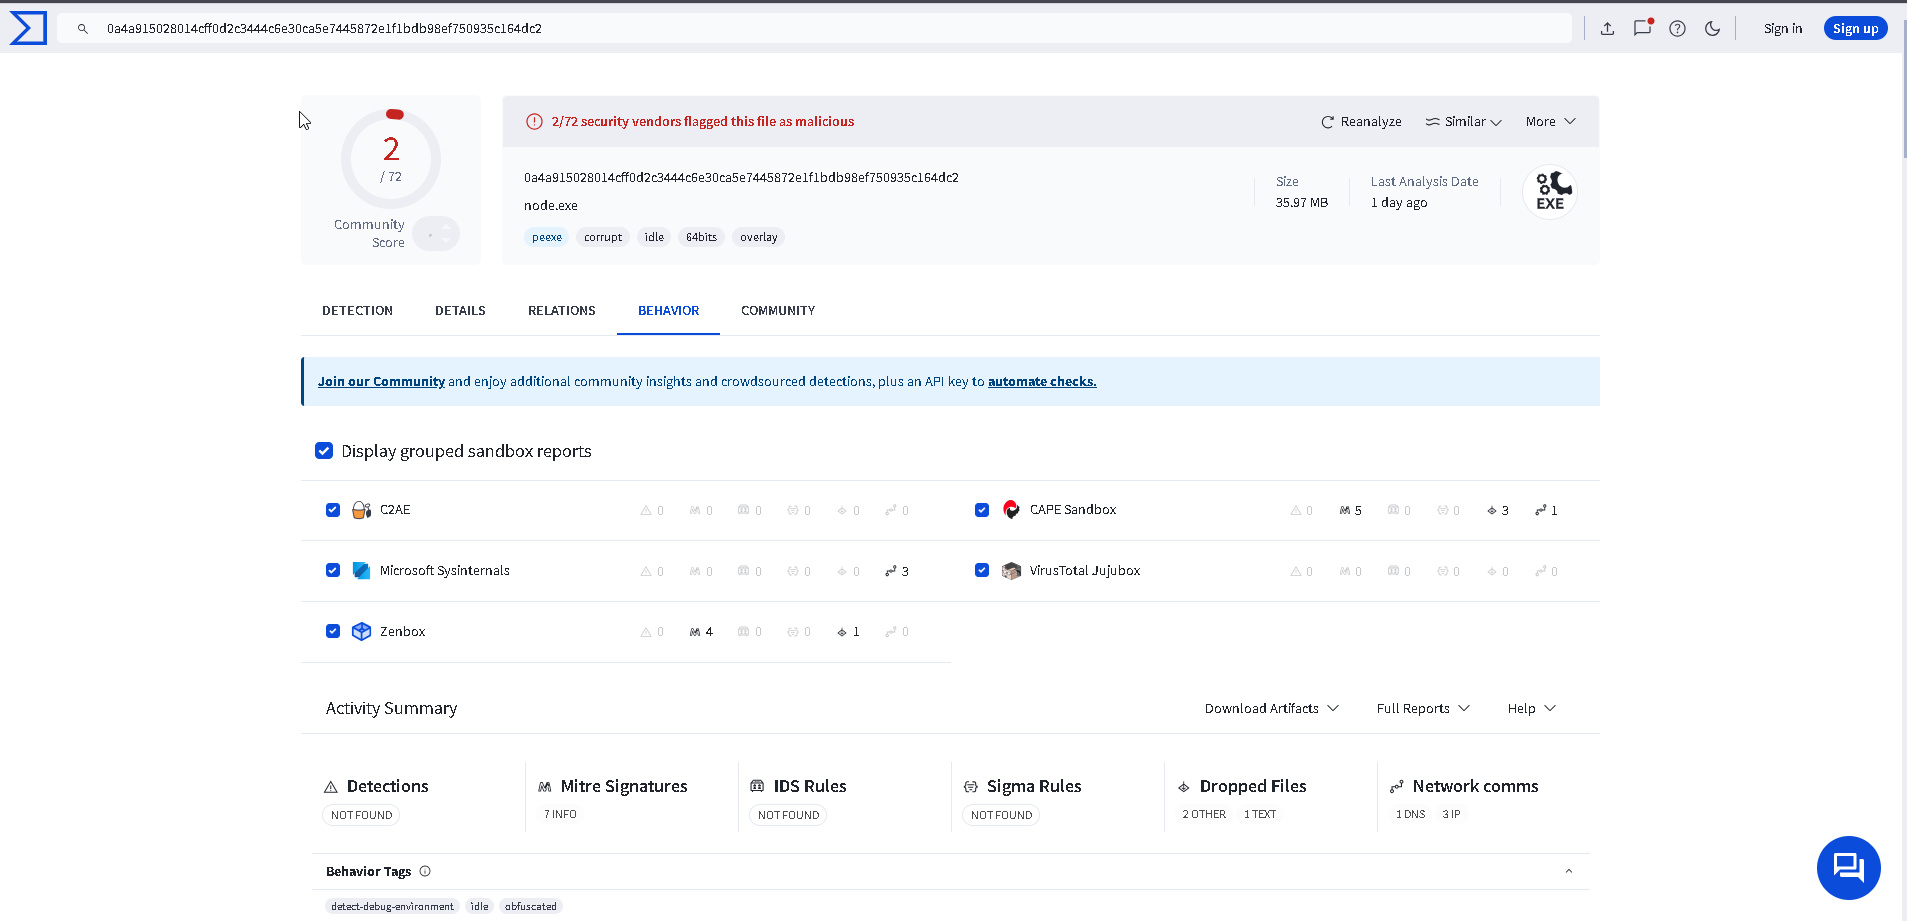Open the Similar dropdown
This screenshot has width=1907, height=921.
point(1464,122)
